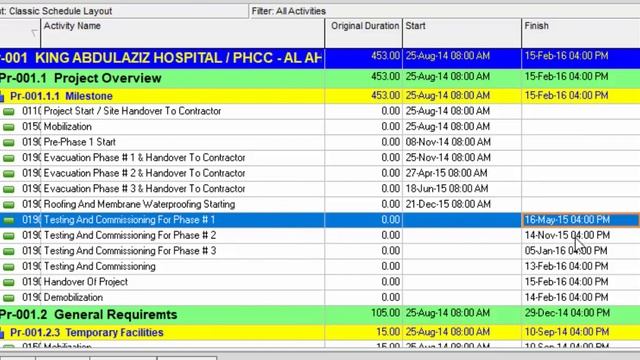The width and height of the screenshot is (640, 360).
Task: Click the activity icon of the Mobilization row
Action: click(x=9, y=127)
